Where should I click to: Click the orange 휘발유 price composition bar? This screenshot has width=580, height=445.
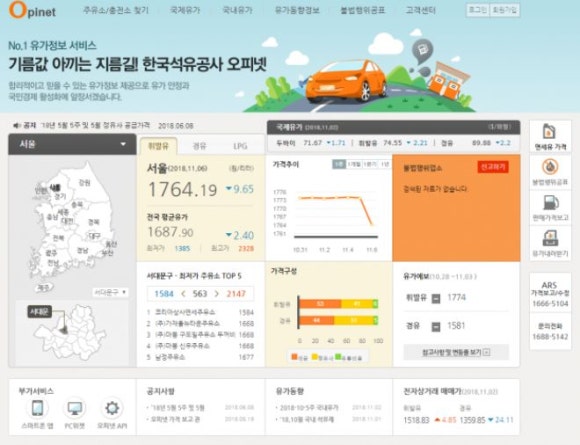click(x=320, y=304)
